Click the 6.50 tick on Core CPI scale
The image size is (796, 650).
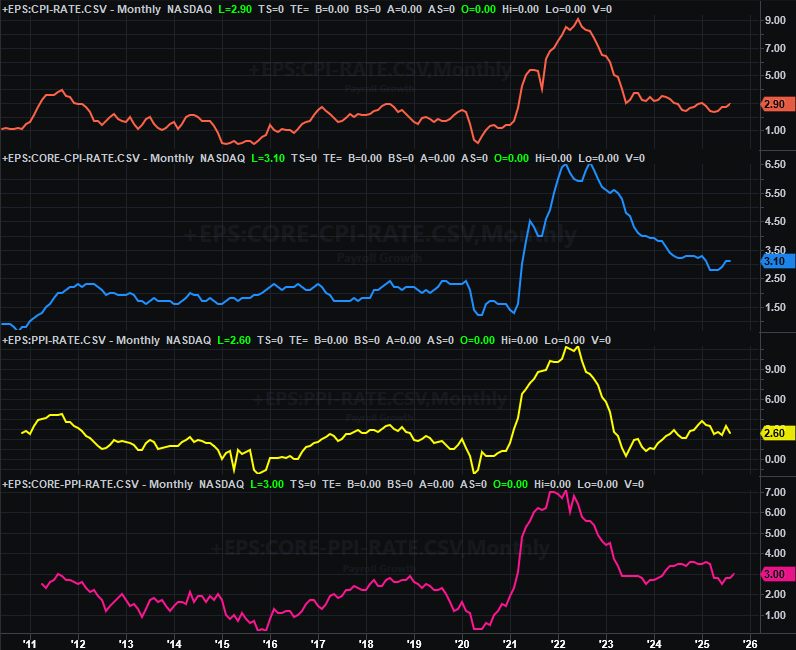tap(775, 163)
